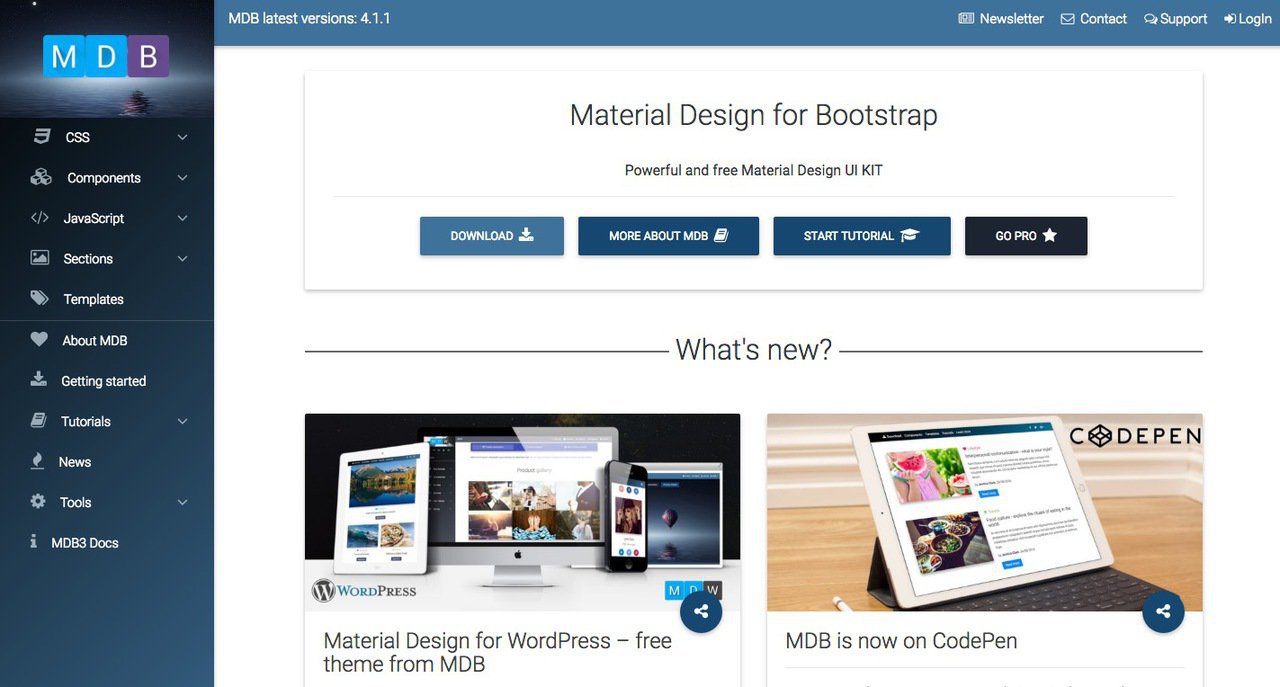Viewport: 1280px width, 687px height.
Task: Expand the Tools menu chevron
Action: (182, 502)
